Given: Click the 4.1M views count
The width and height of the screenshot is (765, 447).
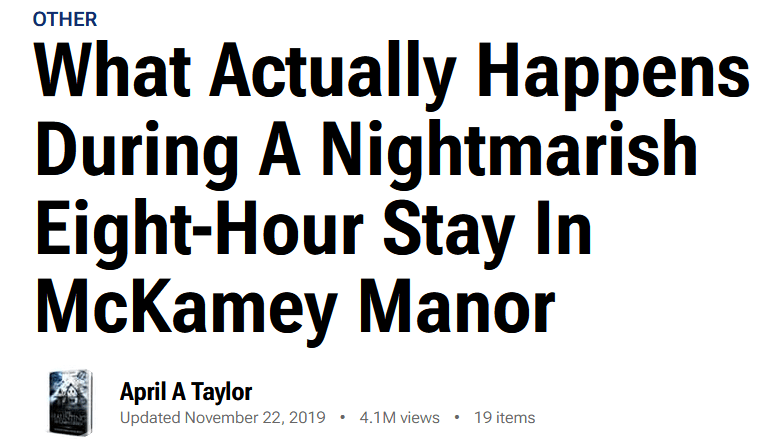Looking at the screenshot, I should [399, 417].
